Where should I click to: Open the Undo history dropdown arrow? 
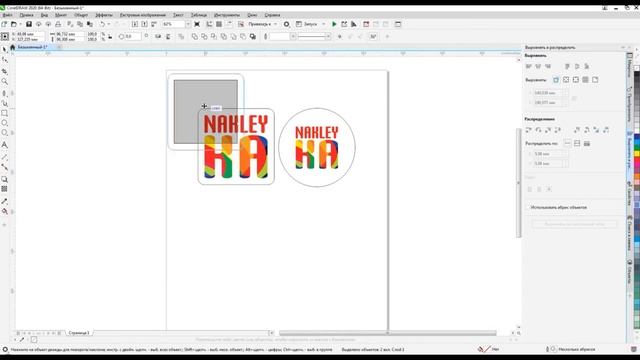(x=109, y=24)
